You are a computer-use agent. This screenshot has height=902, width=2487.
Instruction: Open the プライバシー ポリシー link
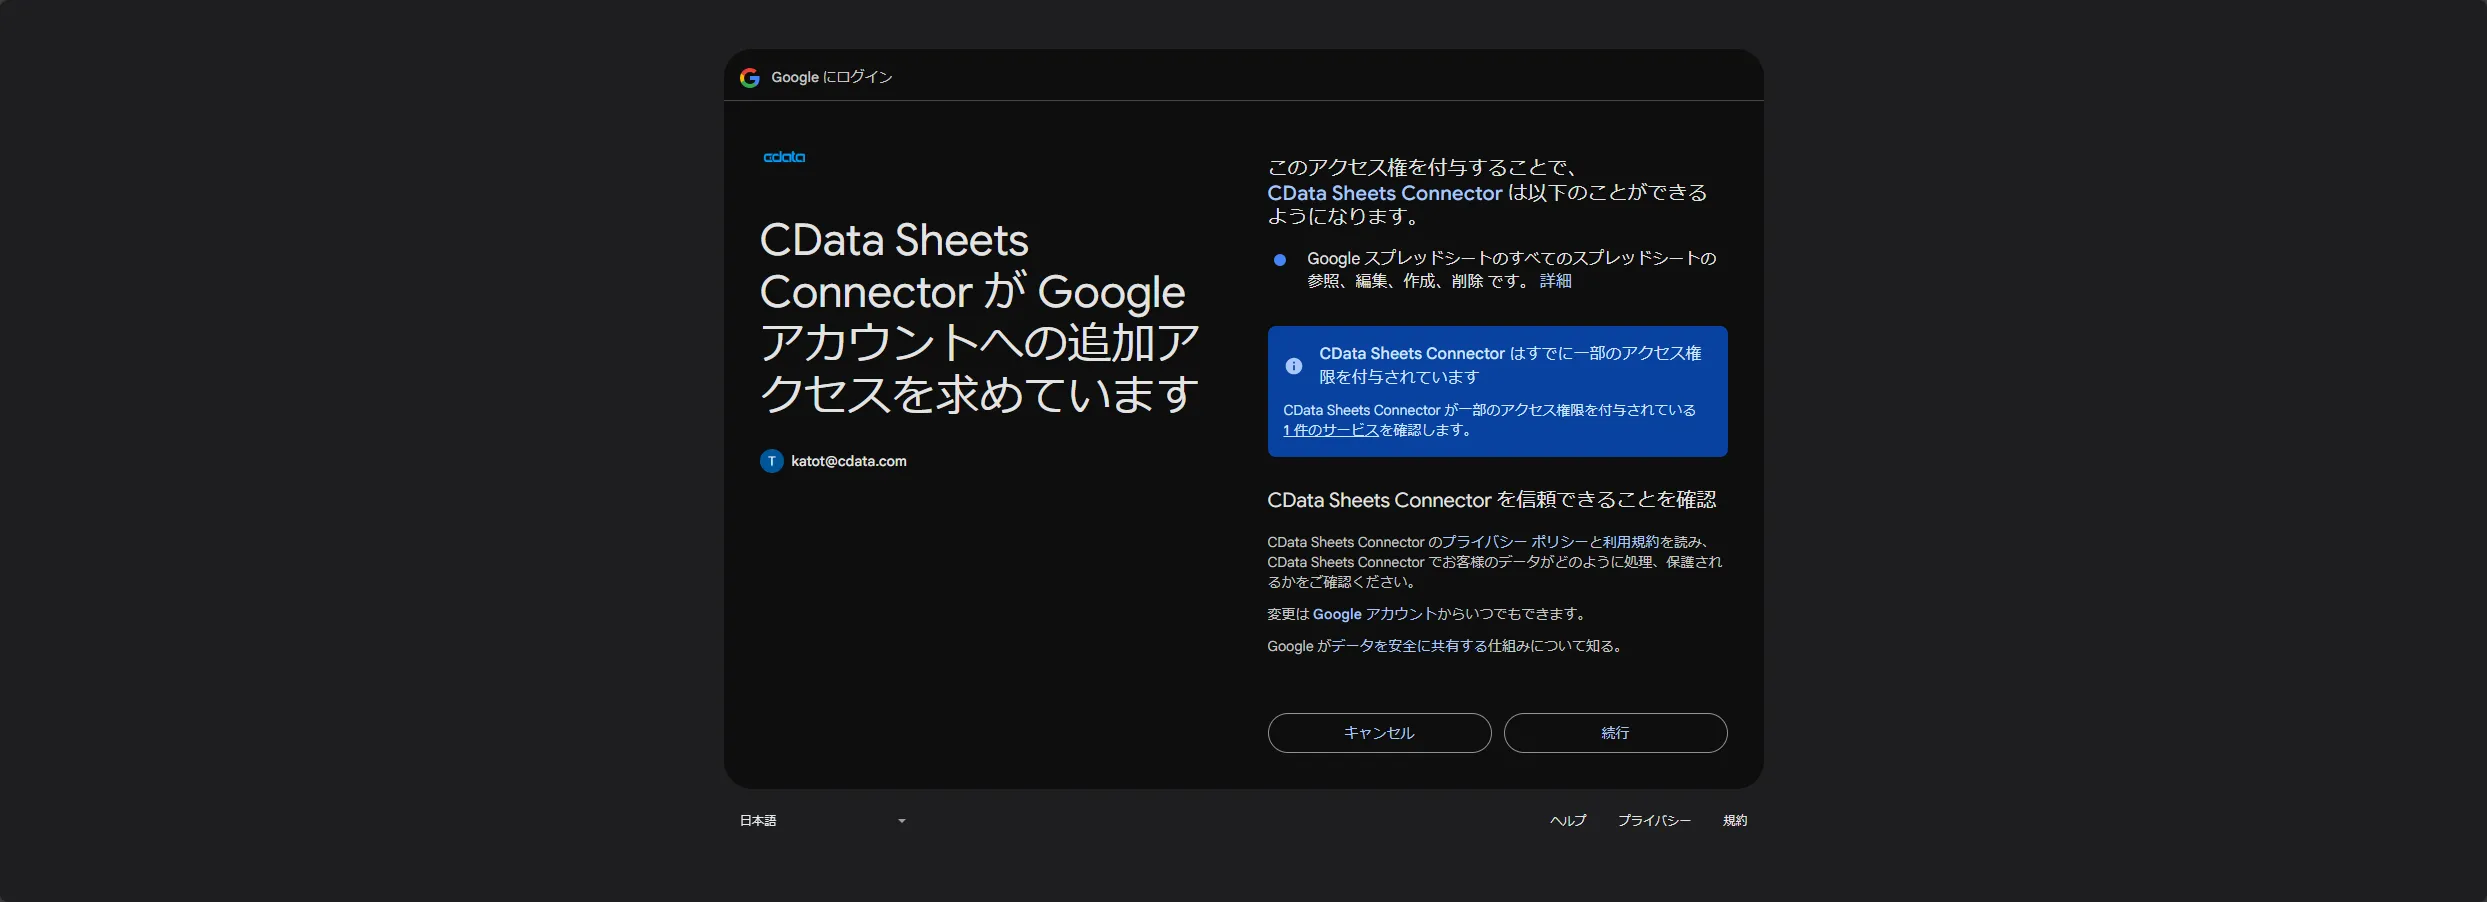point(1515,542)
